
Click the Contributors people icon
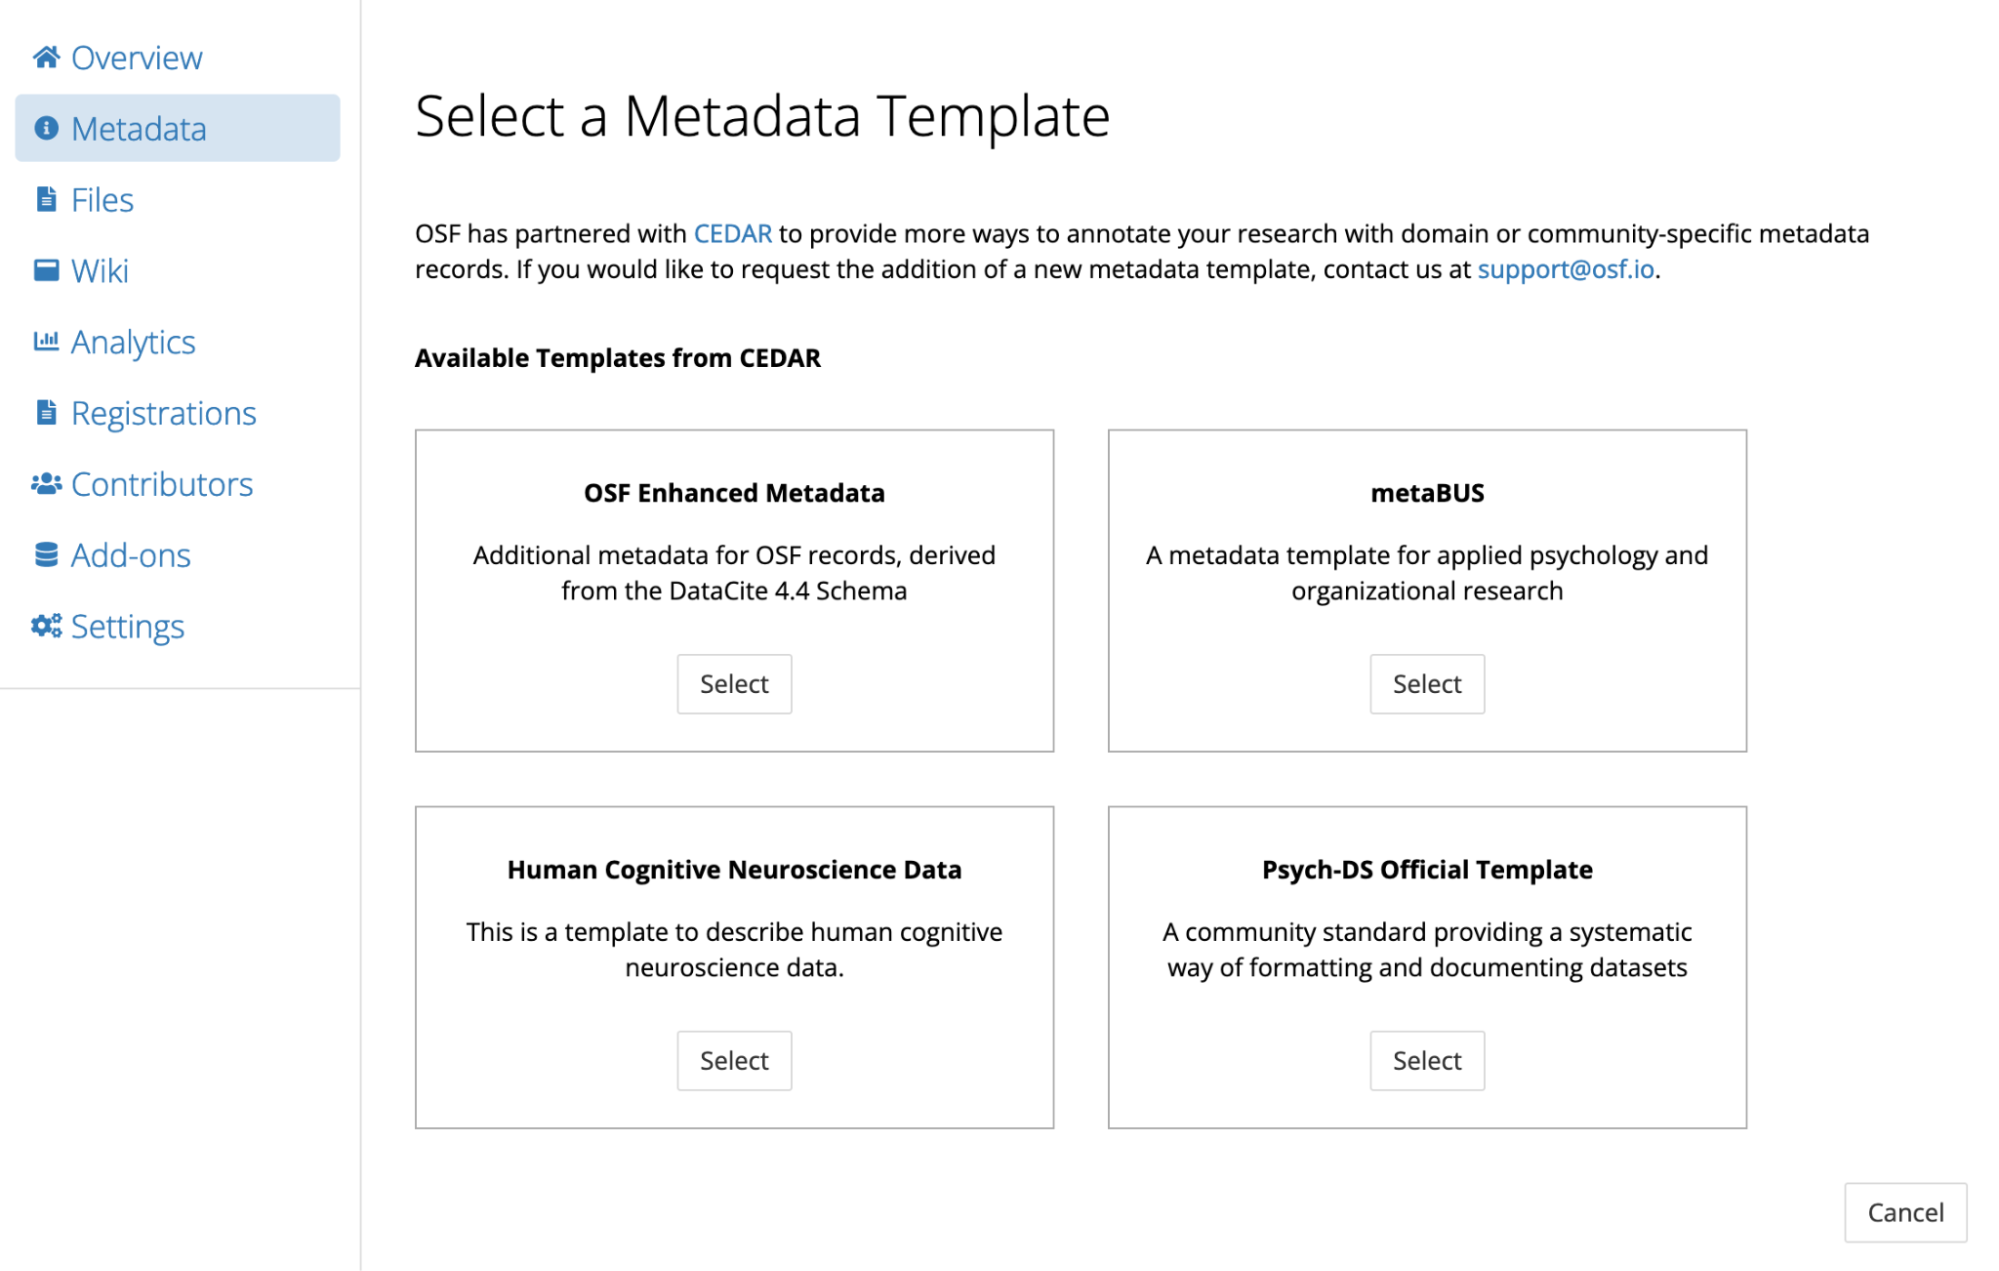46,484
